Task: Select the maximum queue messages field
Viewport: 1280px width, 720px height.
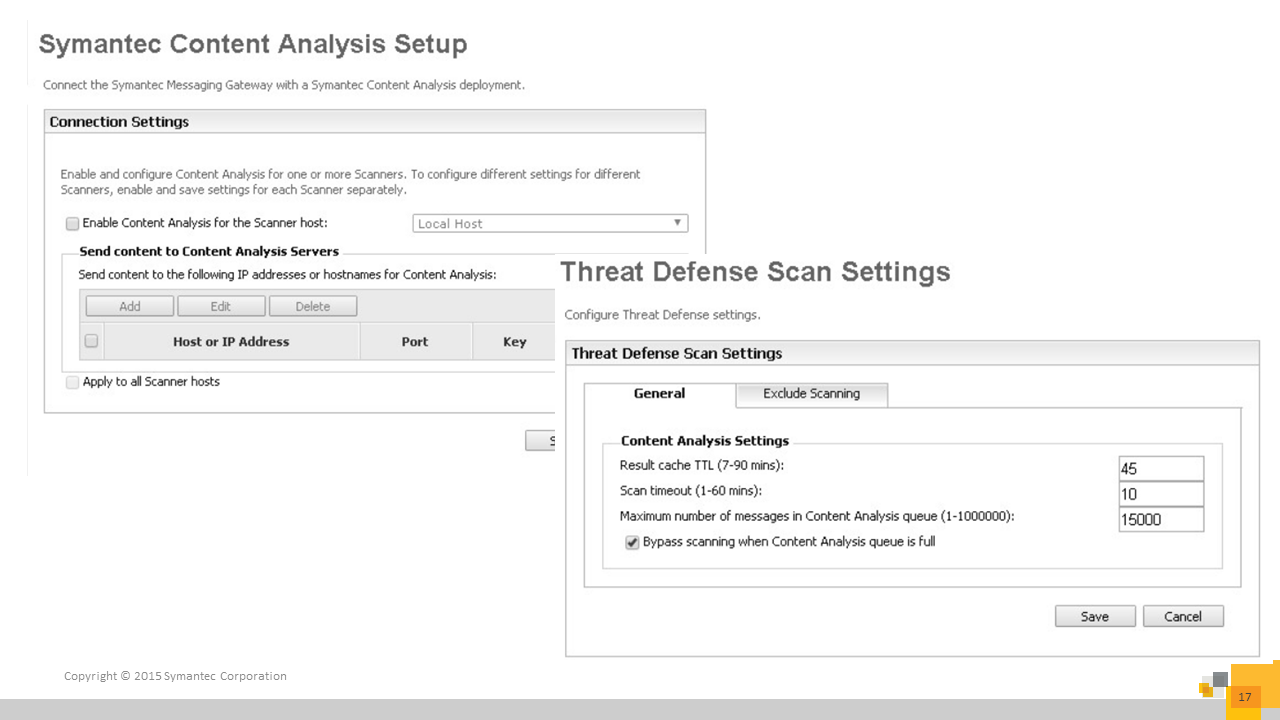Action: [x=1160, y=520]
